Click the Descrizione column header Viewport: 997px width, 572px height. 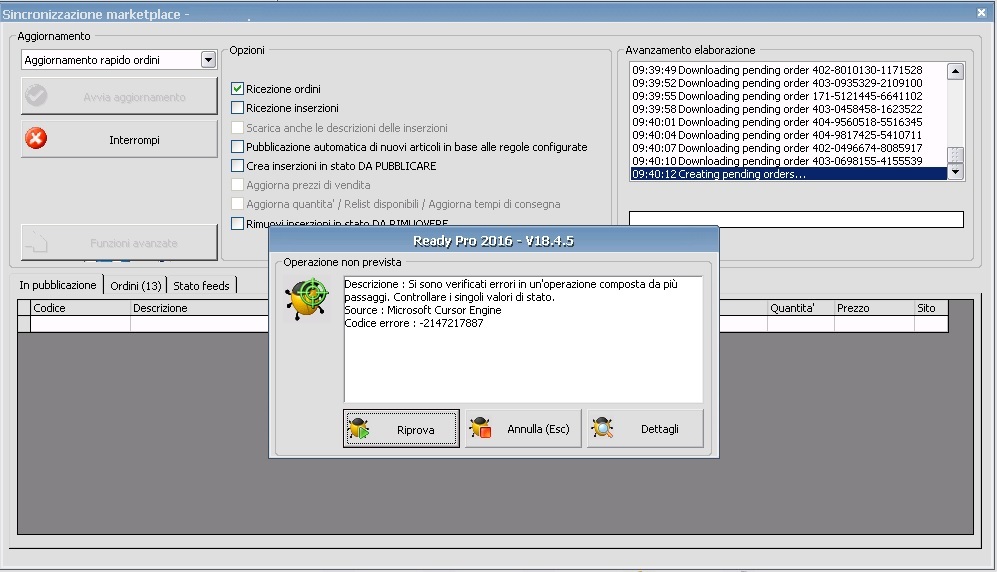pos(200,308)
